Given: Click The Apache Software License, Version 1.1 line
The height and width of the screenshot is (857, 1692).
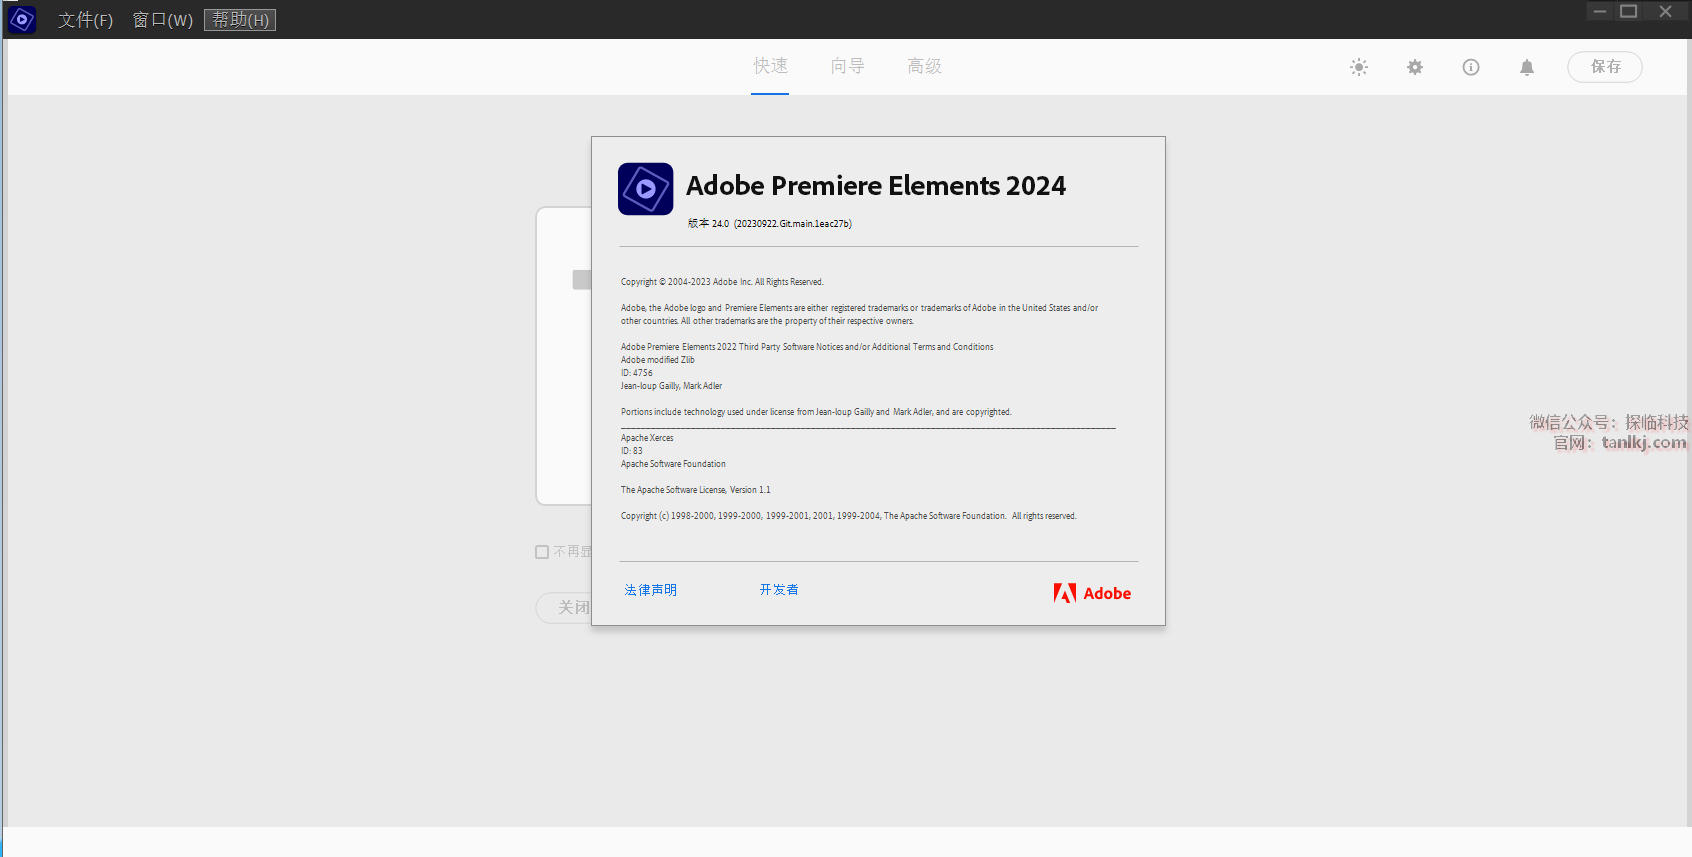Looking at the screenshot, I should [696, 490].
